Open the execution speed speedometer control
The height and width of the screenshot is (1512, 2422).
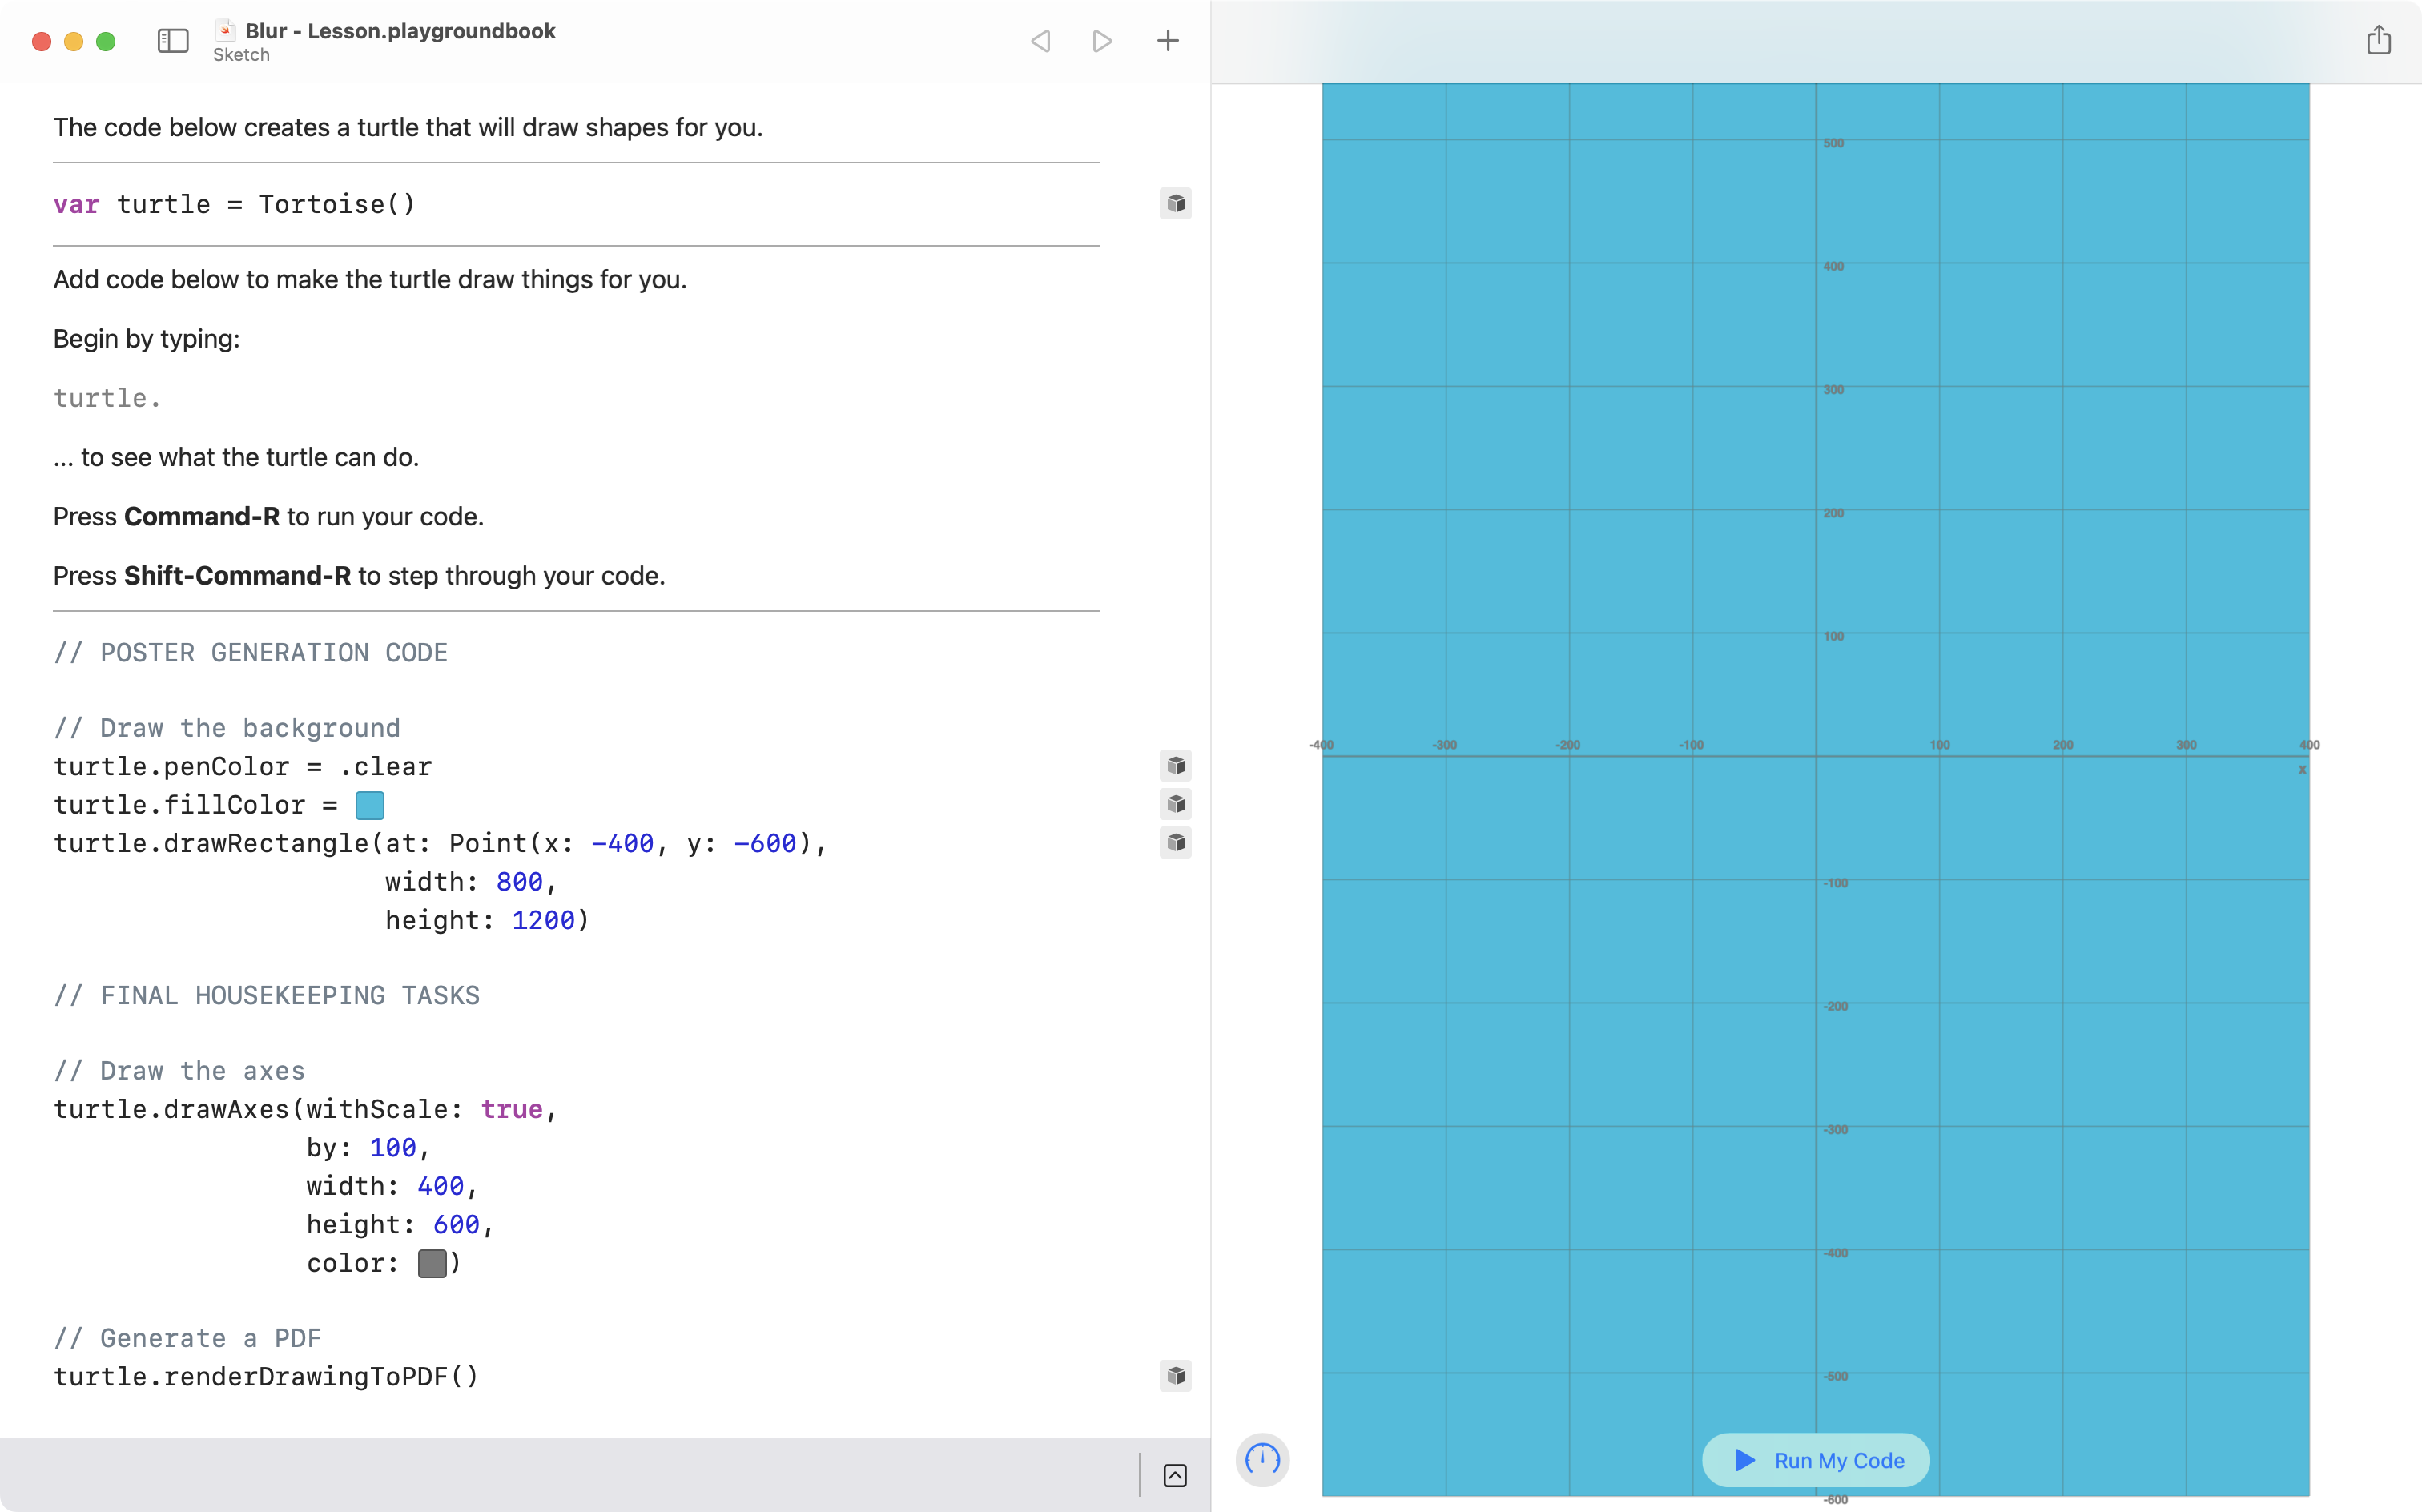click(x=1262, y=1460)
